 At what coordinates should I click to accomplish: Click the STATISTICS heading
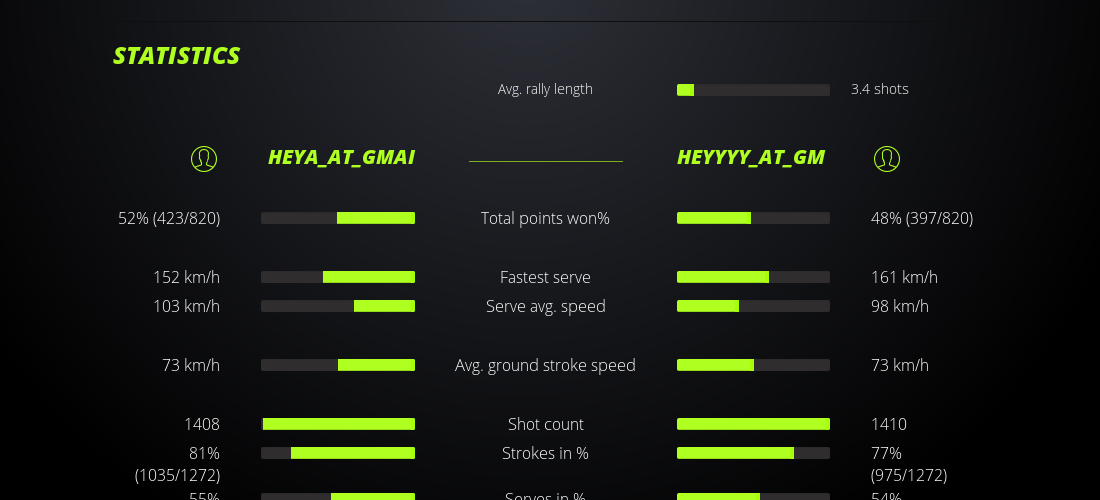pyautogui.click(x=177, y=56)
